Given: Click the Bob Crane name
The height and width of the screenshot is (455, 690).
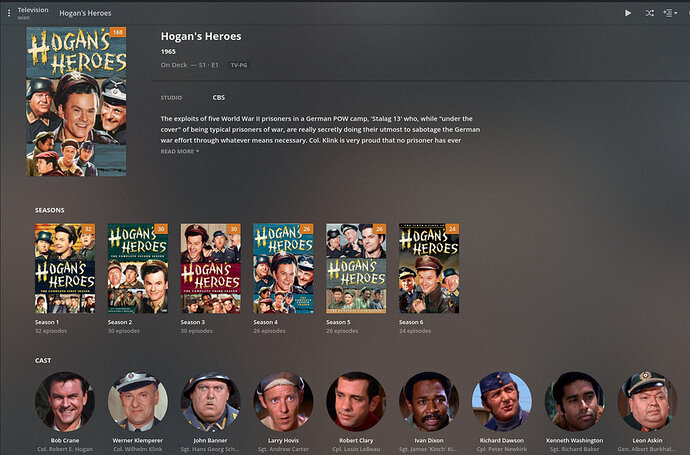Looking at the screenshot, I should point(65,440).
